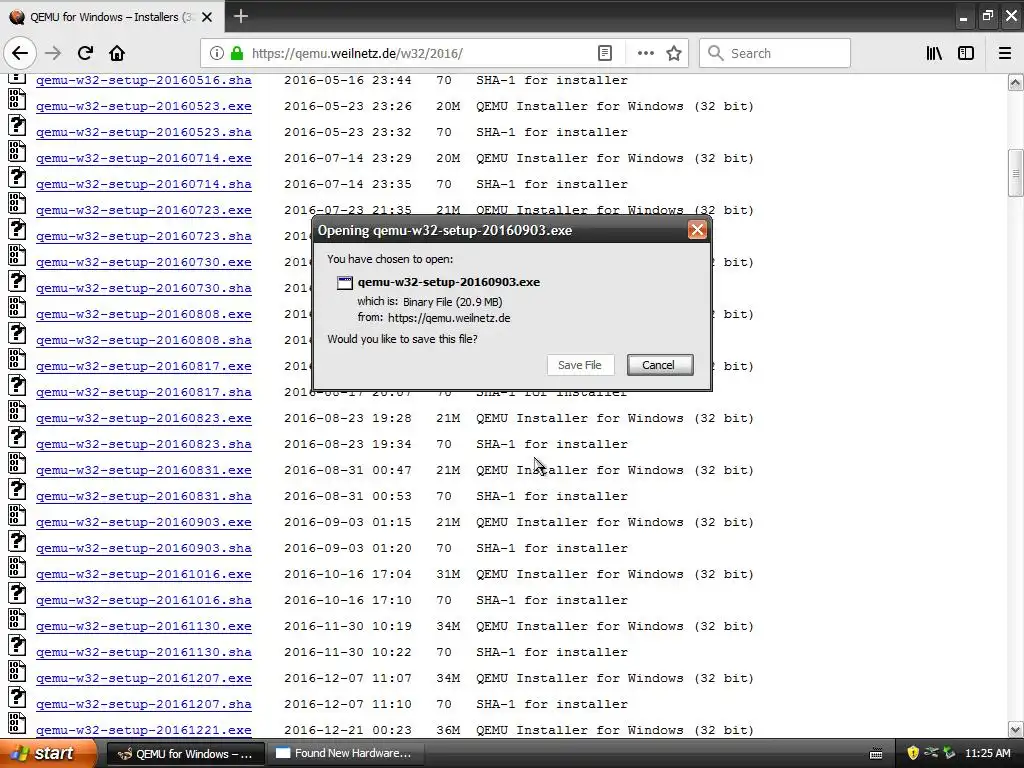Open link qemu-w32-setup-20160823.exe

tap(144, 419)
